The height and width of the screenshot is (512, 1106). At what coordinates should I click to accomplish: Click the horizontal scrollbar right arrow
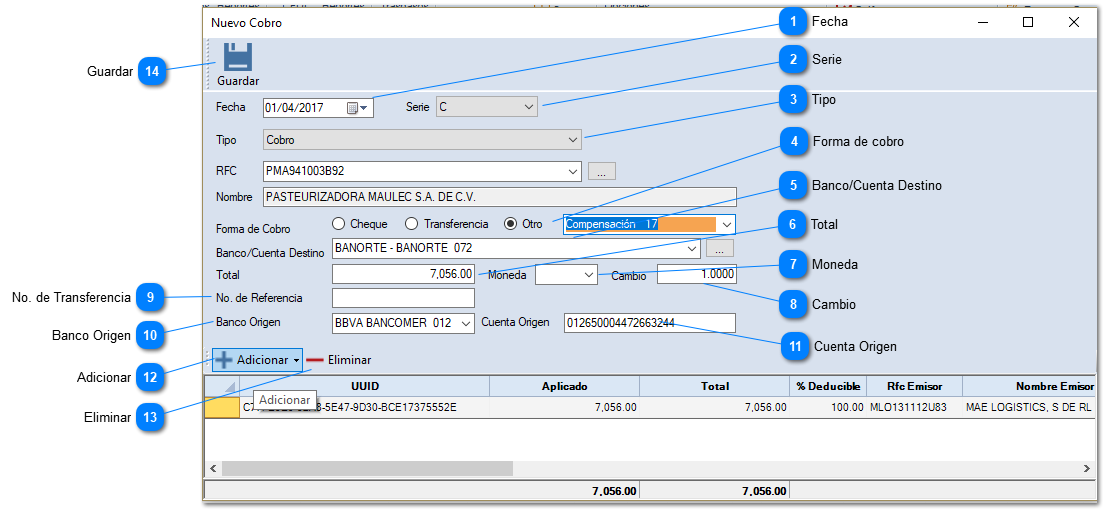tap(1088, 468)
